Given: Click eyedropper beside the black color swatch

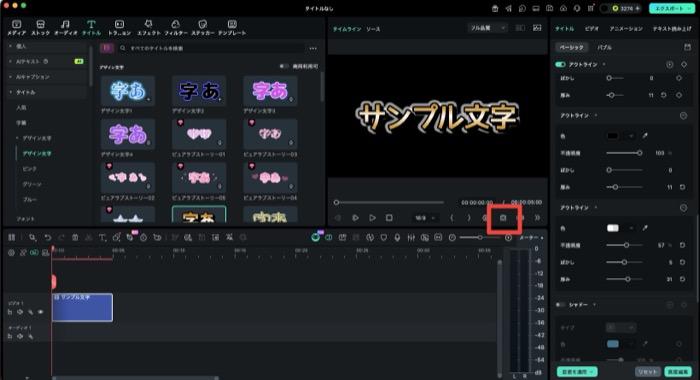Looking at the screenshot, I should [645, 136].
